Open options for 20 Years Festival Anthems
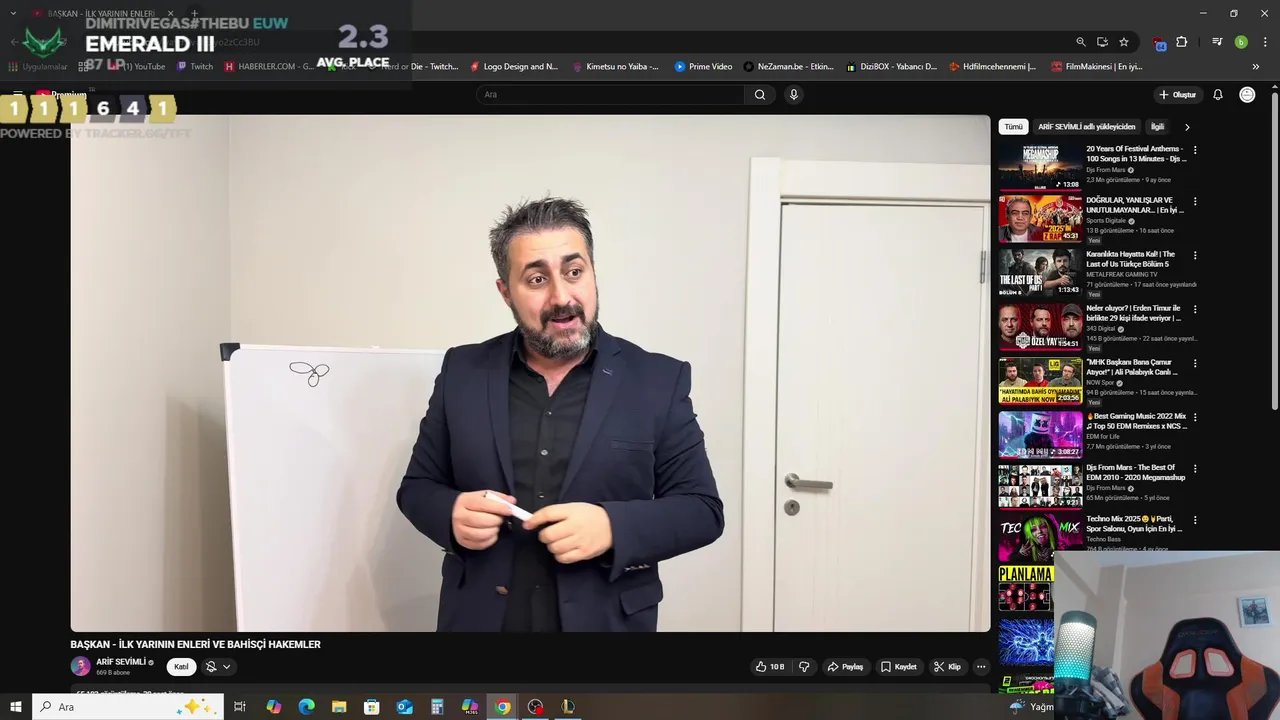 coord(1195,150)
